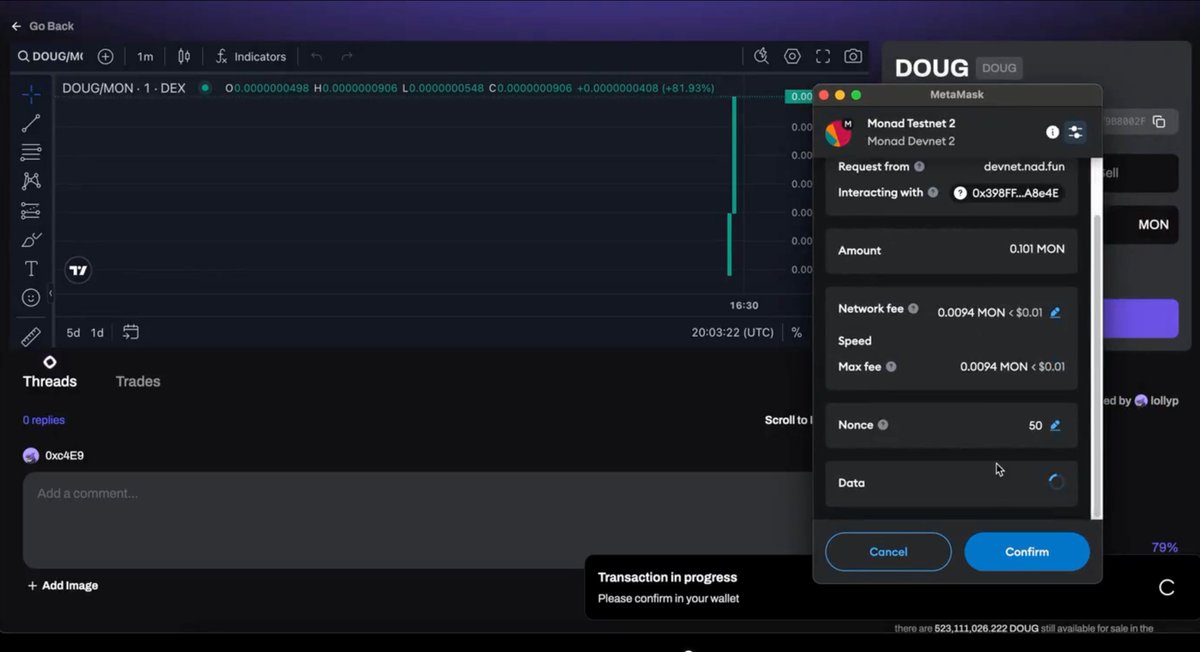Screen dimensions: 1200x652
Task: Open the chart quick search icon
Action: 761,57
